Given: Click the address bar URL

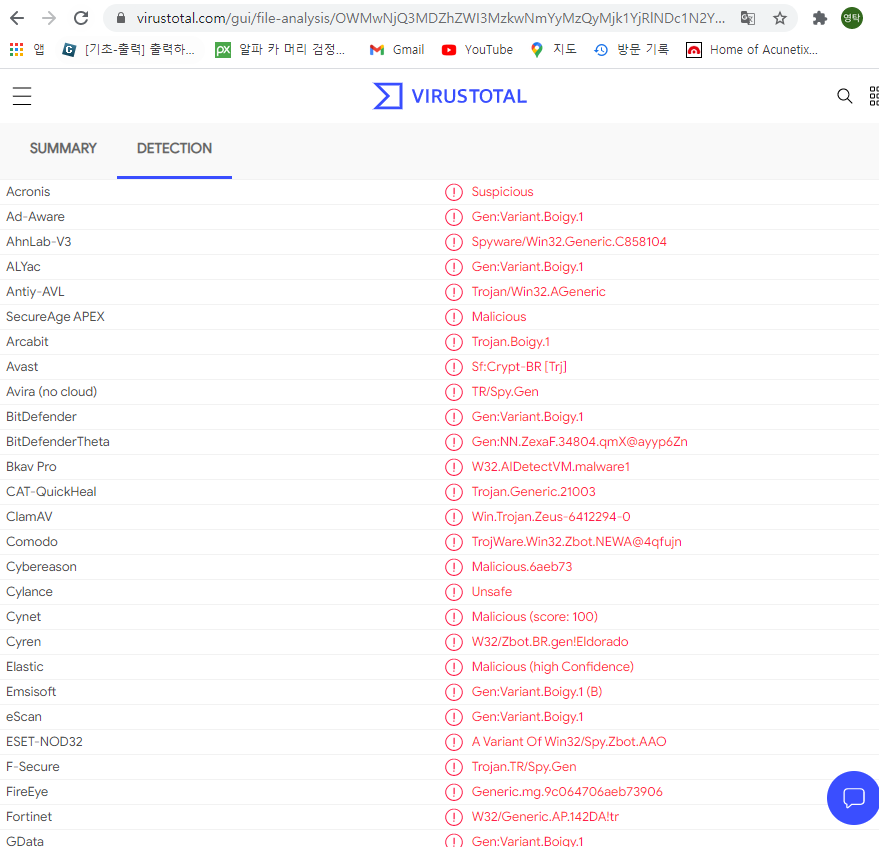Looking at the screenshot, I should (x=430, y=18).
